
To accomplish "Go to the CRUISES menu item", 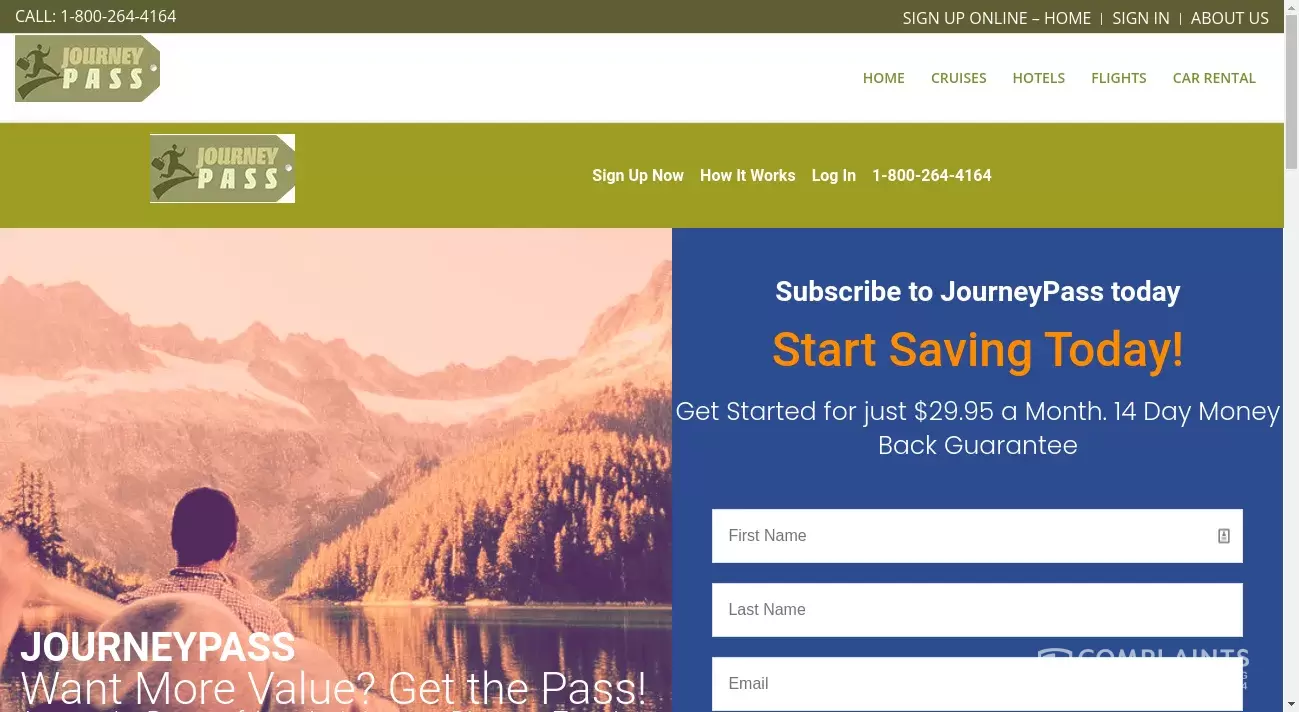I will 959,78.
